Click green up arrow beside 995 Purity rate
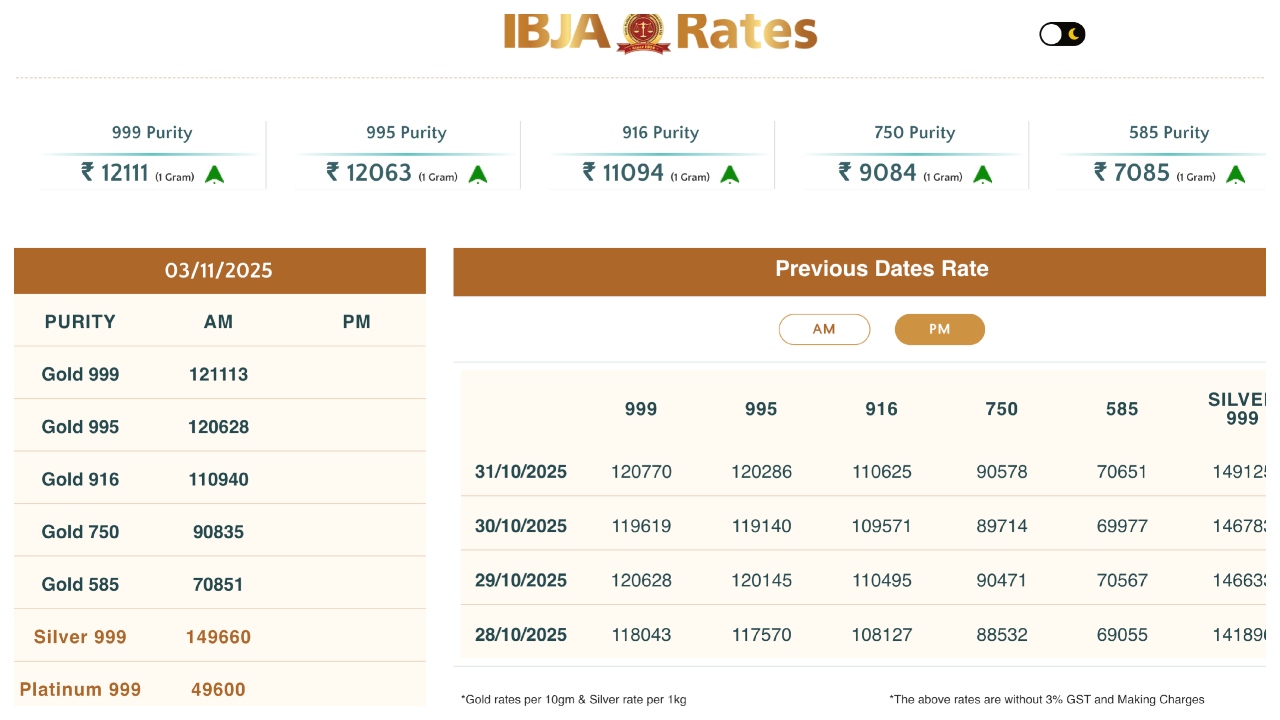 pos(478,175)
